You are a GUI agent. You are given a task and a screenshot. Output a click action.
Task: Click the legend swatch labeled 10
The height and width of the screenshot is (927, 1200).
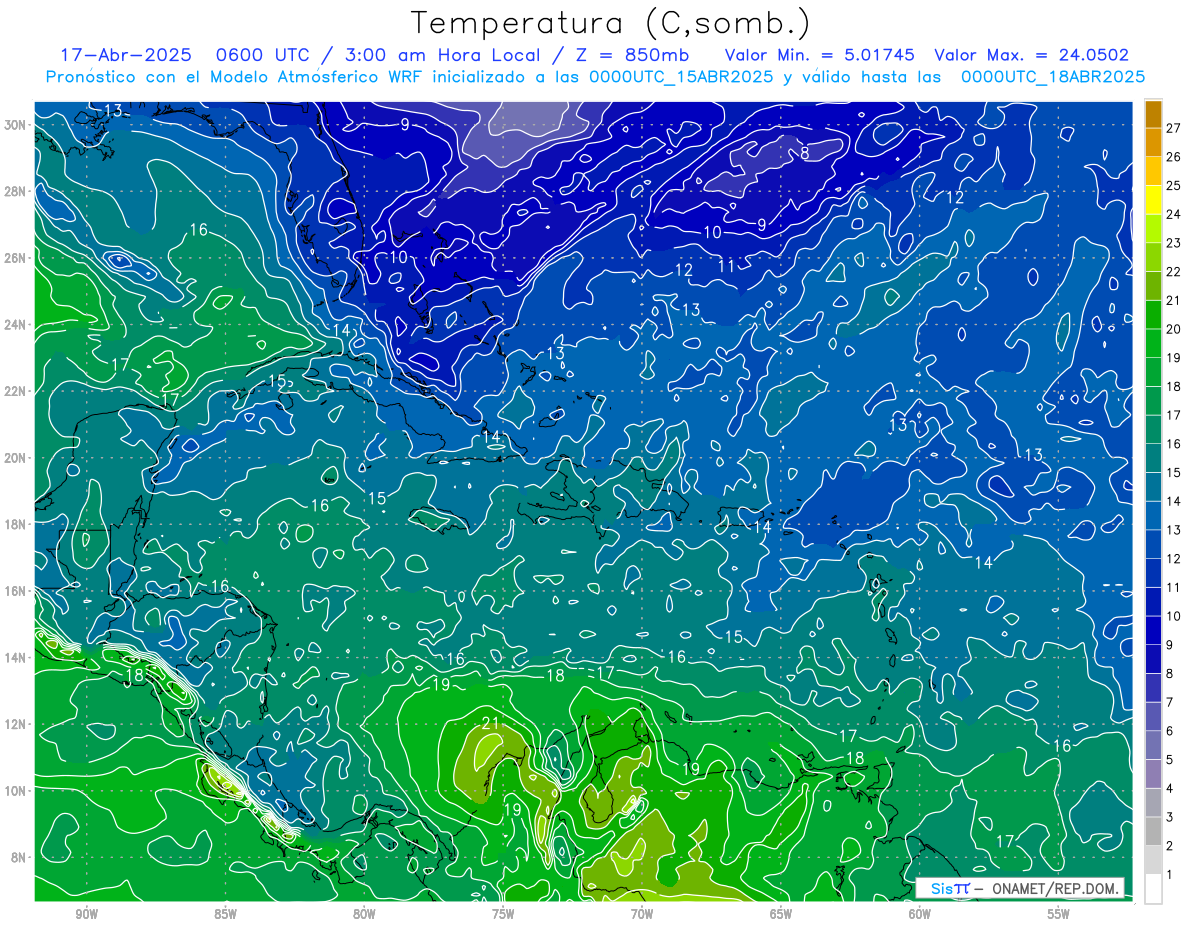point(1153,602)
